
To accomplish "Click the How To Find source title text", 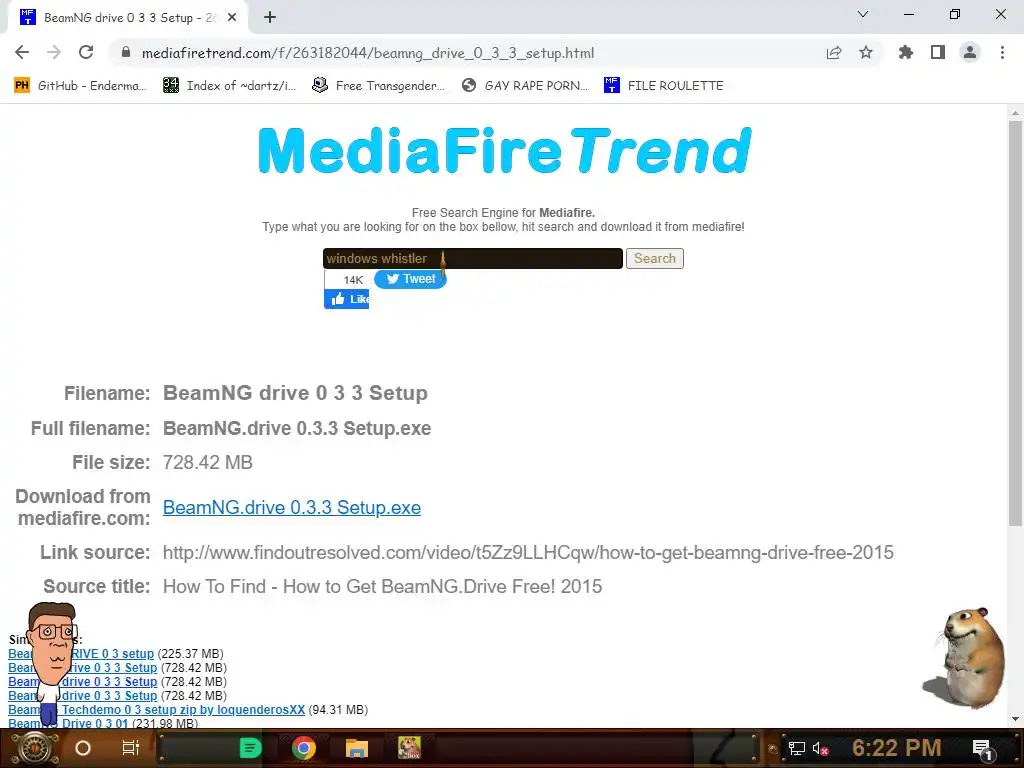I will pyautogui.click(x=382, y=586).
